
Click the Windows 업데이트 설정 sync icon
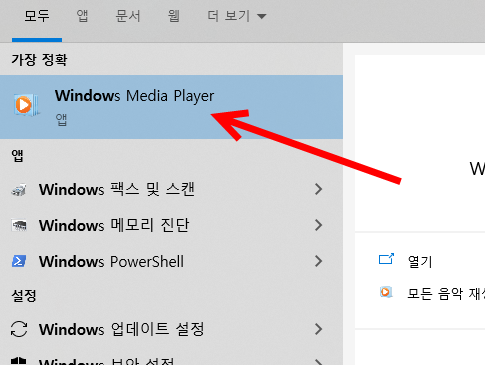tap(19, 329)
